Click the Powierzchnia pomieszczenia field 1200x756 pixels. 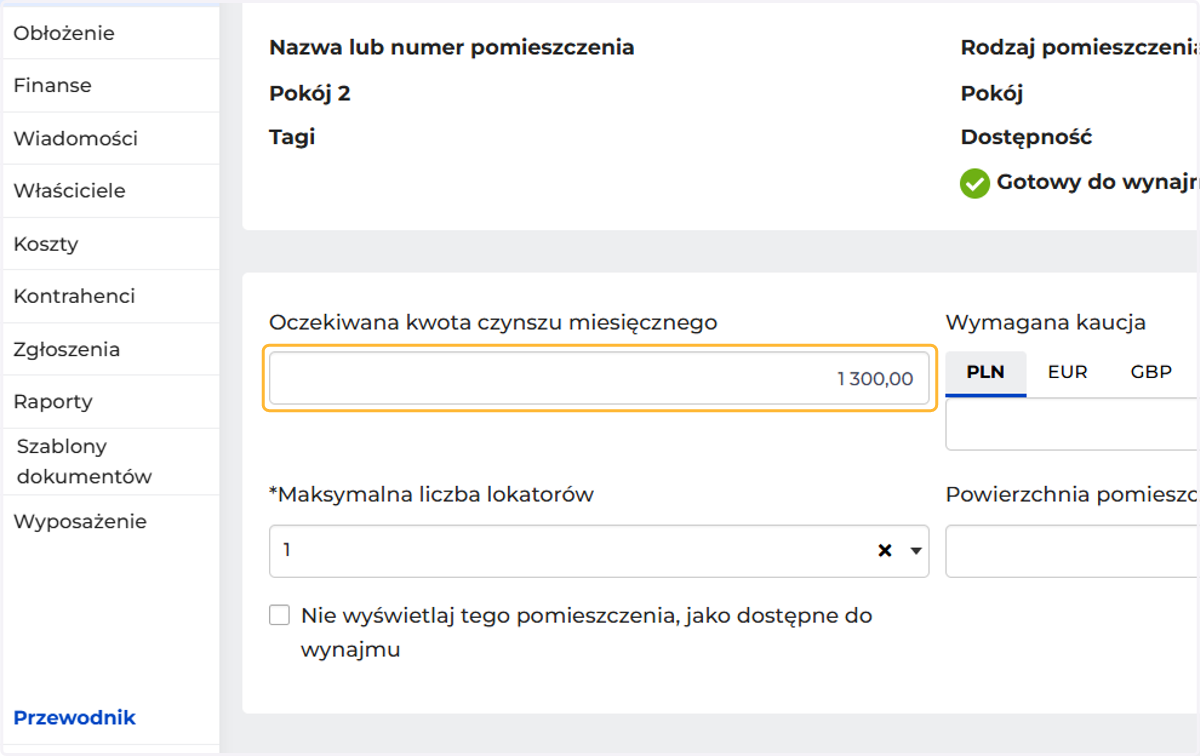[x=1072, y=551]
